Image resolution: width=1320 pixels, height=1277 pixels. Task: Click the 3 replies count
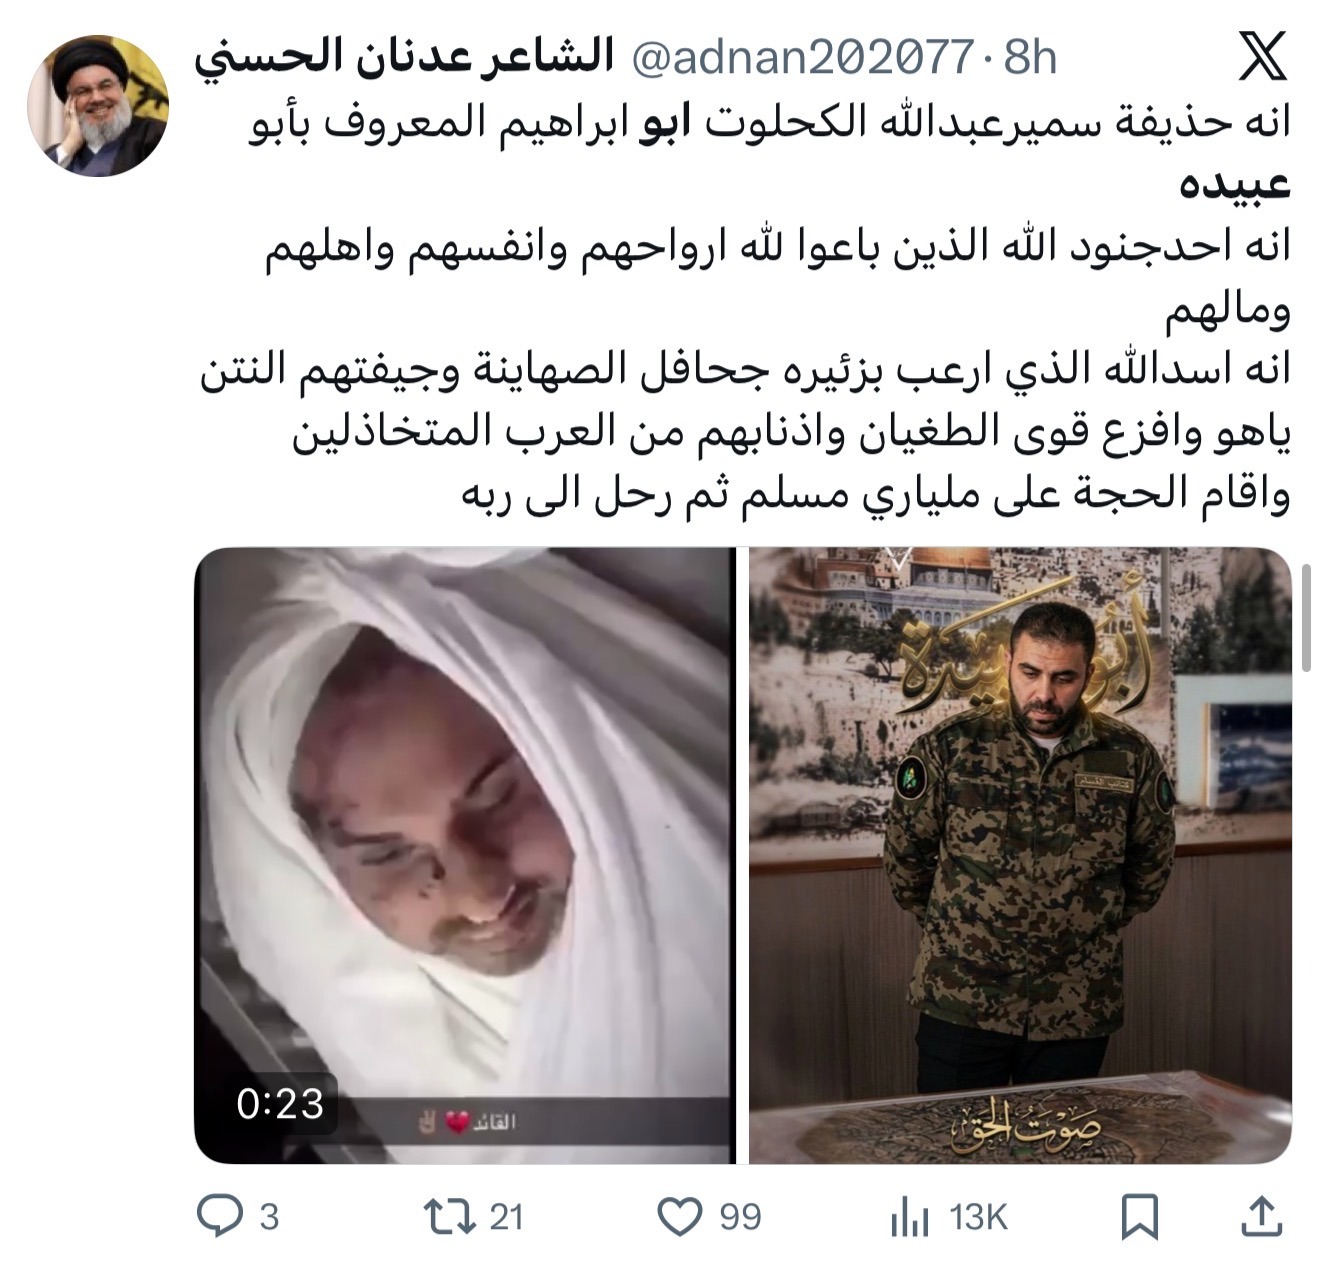click(x=269, y=1217)
